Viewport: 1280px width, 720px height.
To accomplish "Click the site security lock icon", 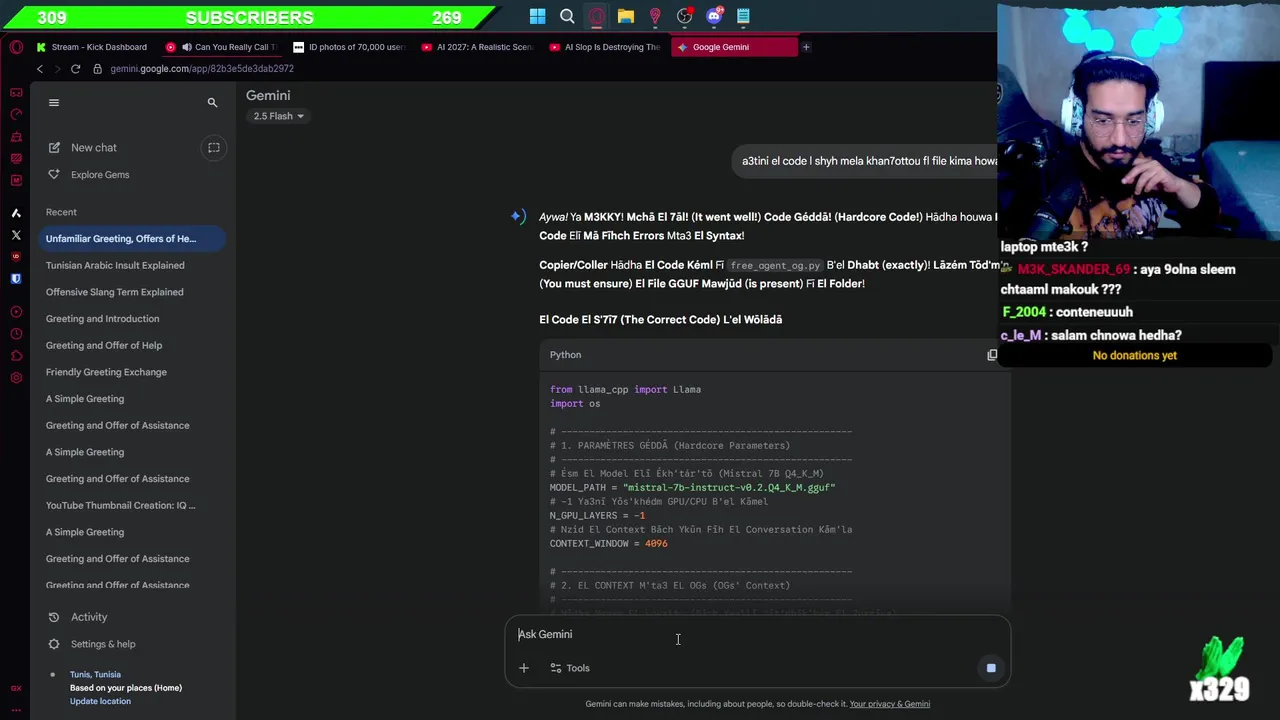I will point(97,69).
